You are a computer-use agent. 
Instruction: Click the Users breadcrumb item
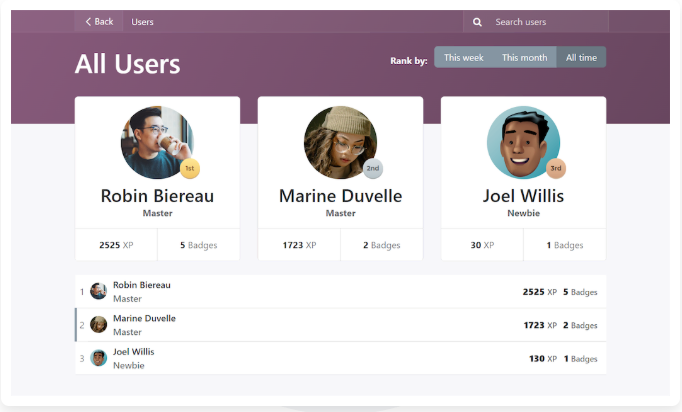tap(143, 22)
